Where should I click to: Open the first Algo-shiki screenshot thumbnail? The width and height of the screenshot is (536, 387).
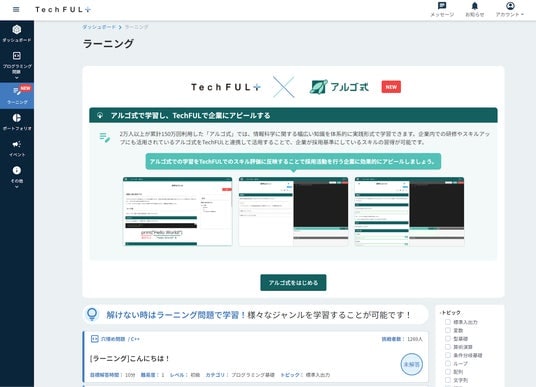(x=177, y=211)
